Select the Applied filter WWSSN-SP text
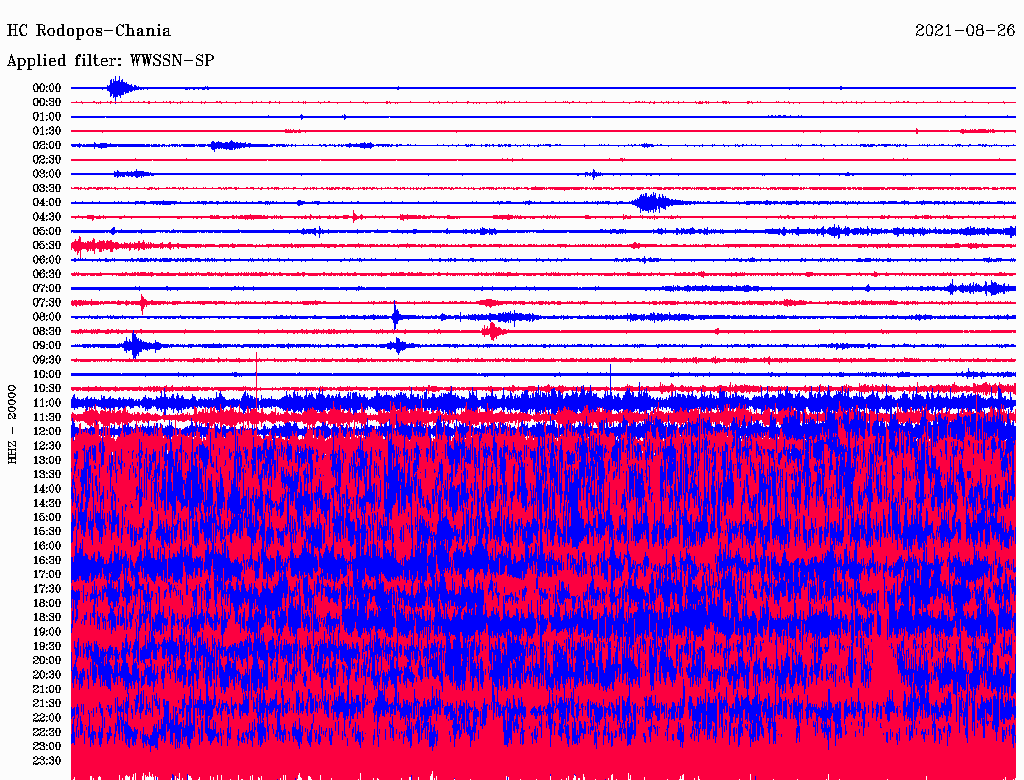This screenshot has width=1024, height=780. click(x=110, y=61)
